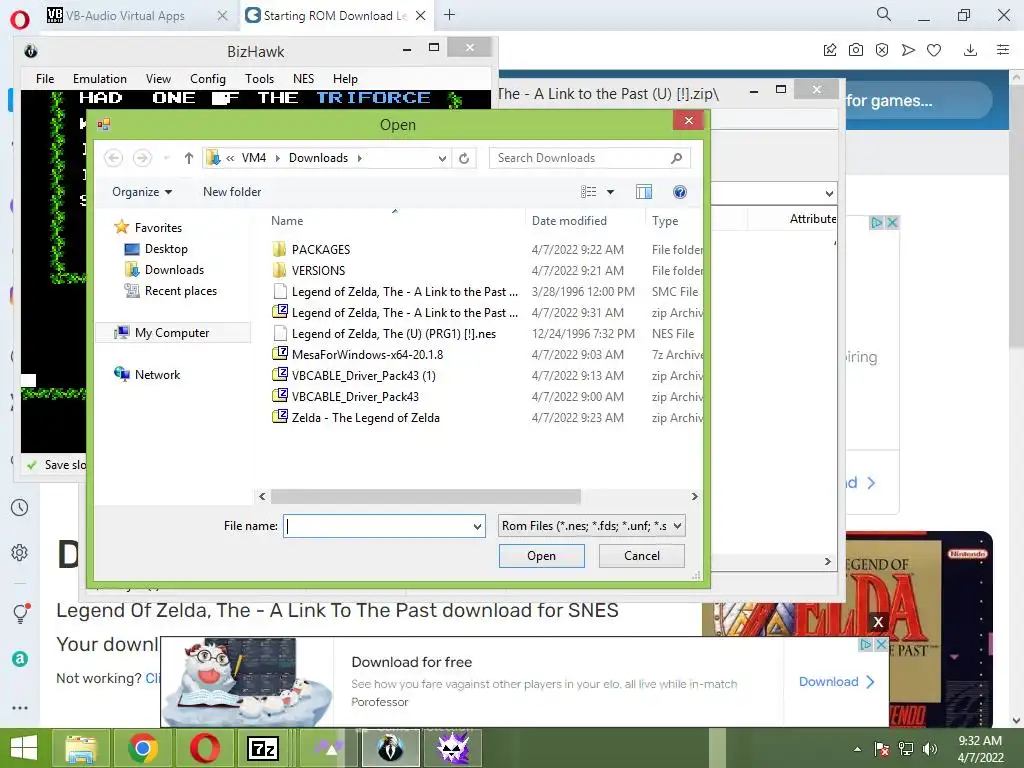
Task: Click the send/flow arrow icon in Opera toolbar
Action: pyautogui.click(x=908, y=50)
